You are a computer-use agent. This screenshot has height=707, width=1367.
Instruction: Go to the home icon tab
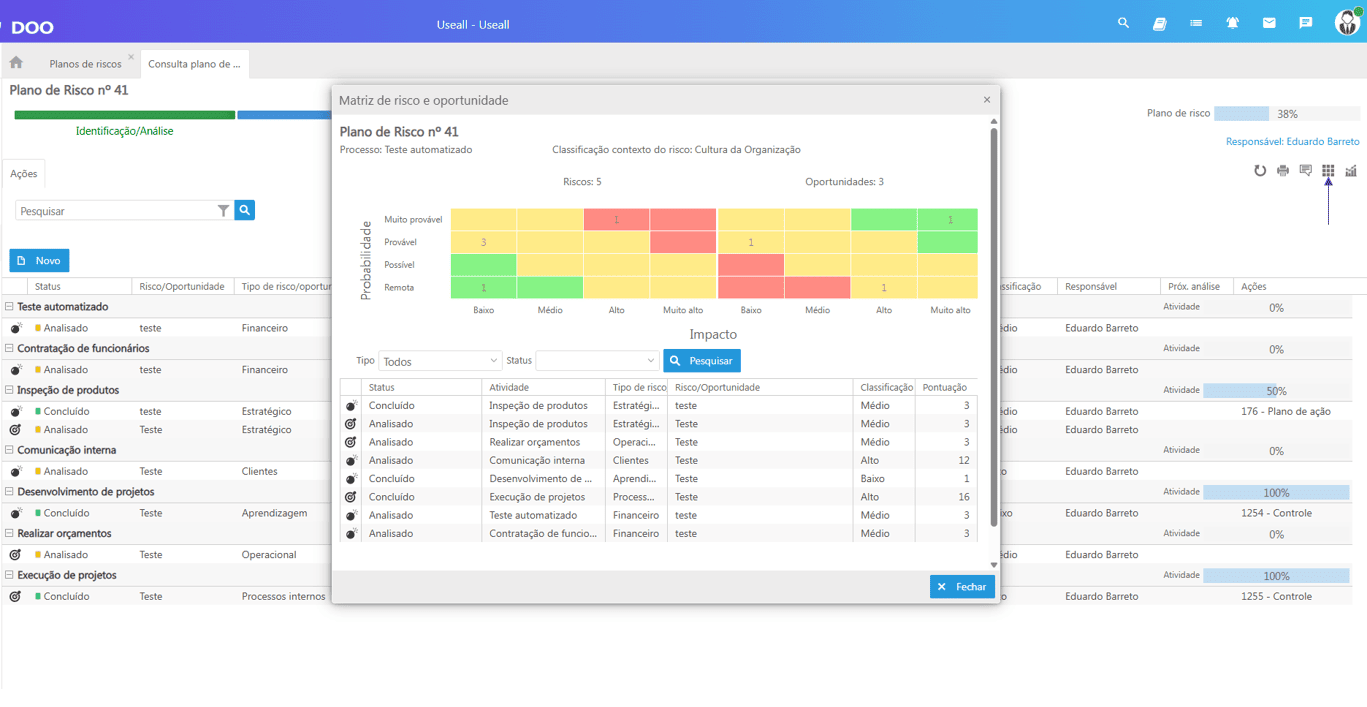coord(16,63)
